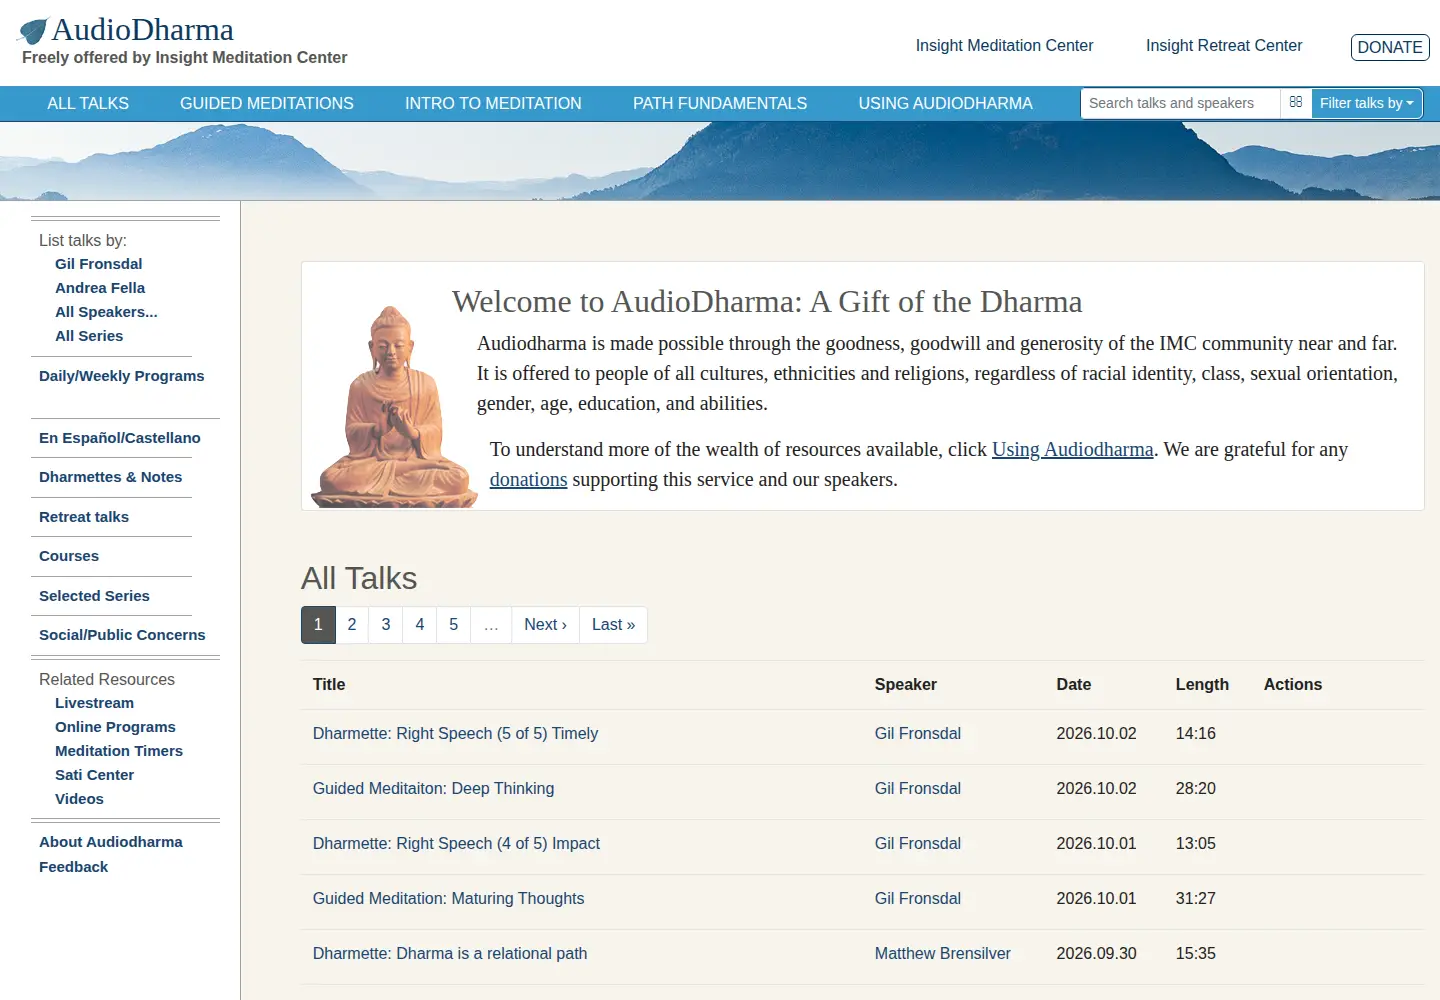
Task: Open Dharmette: Right Speech (5 of 5) Timely
Action: (455, 733)
